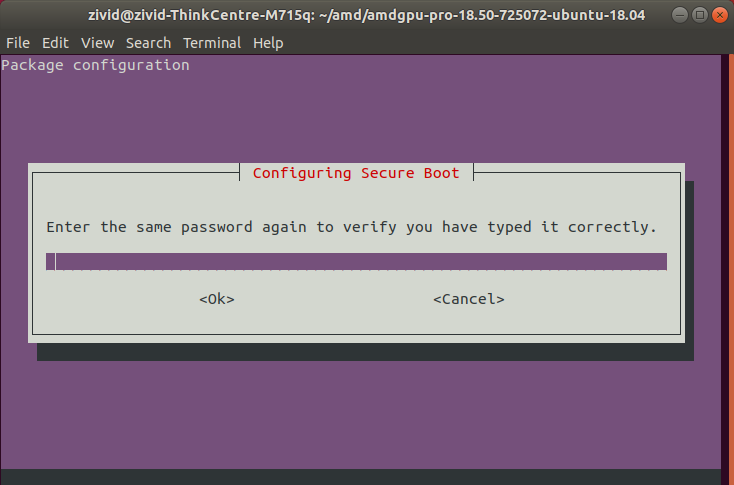
Task: Confirm the password with Ok
Action: (x=216, y=299)
